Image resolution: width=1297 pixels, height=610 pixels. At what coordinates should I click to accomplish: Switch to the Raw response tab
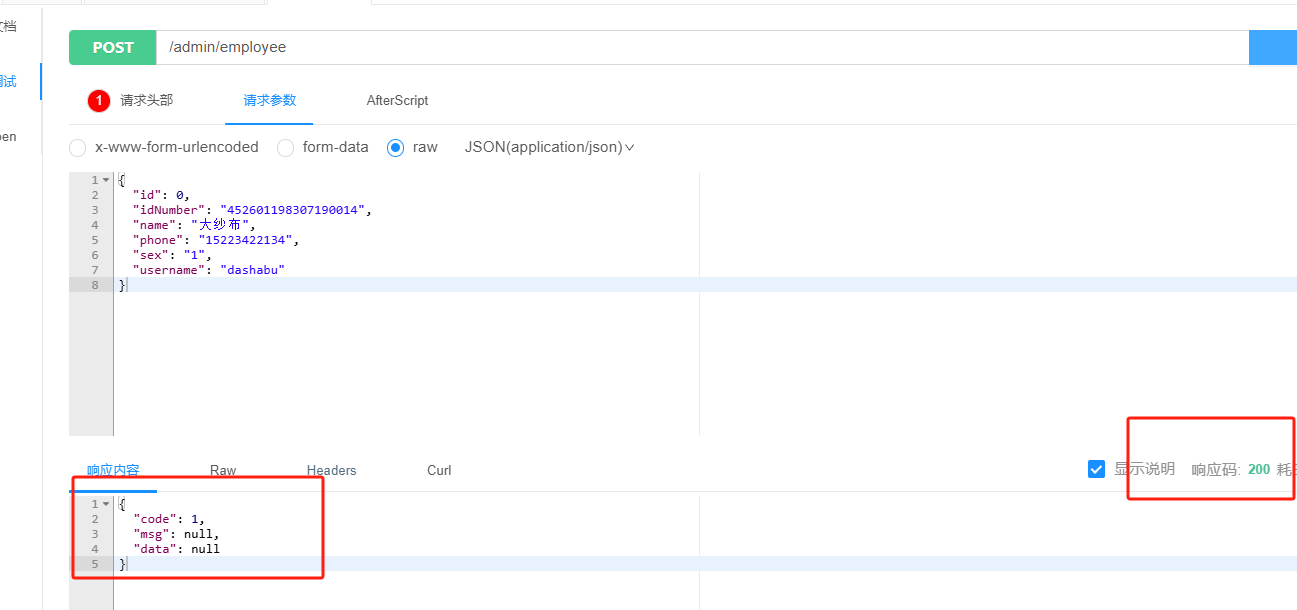point(223,470)
